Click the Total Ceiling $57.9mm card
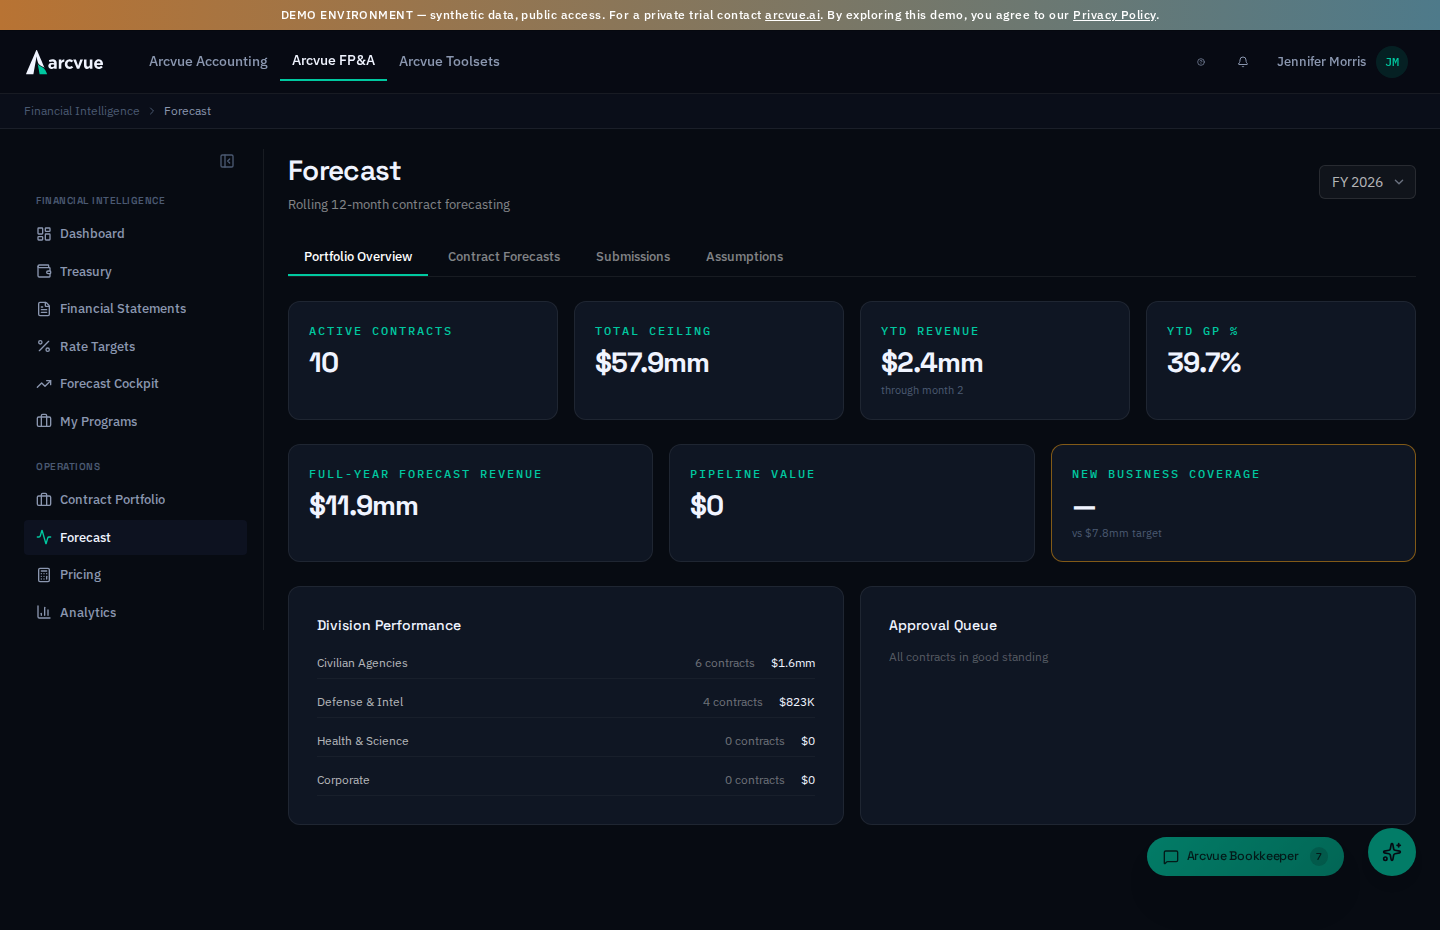 (x=709, y=361)
